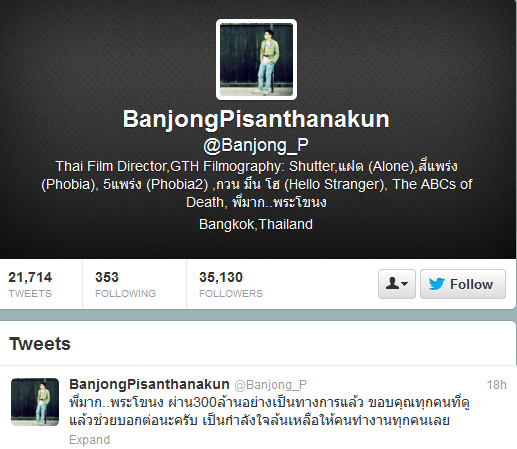The width and height of the screenshot is (517, 449).
Task: Click the profile bio filmography text
Action: (x=256, y=184)
